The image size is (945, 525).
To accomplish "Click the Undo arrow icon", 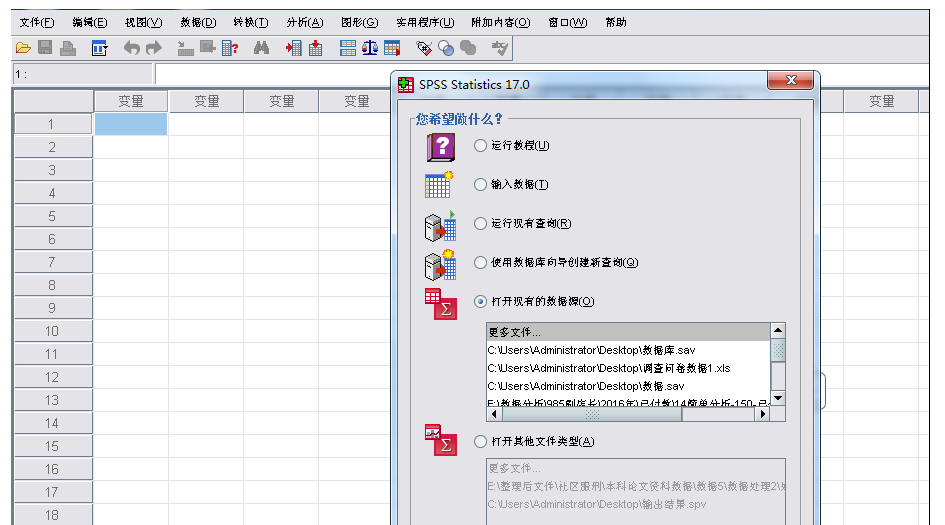I will [x=131, y=48].
